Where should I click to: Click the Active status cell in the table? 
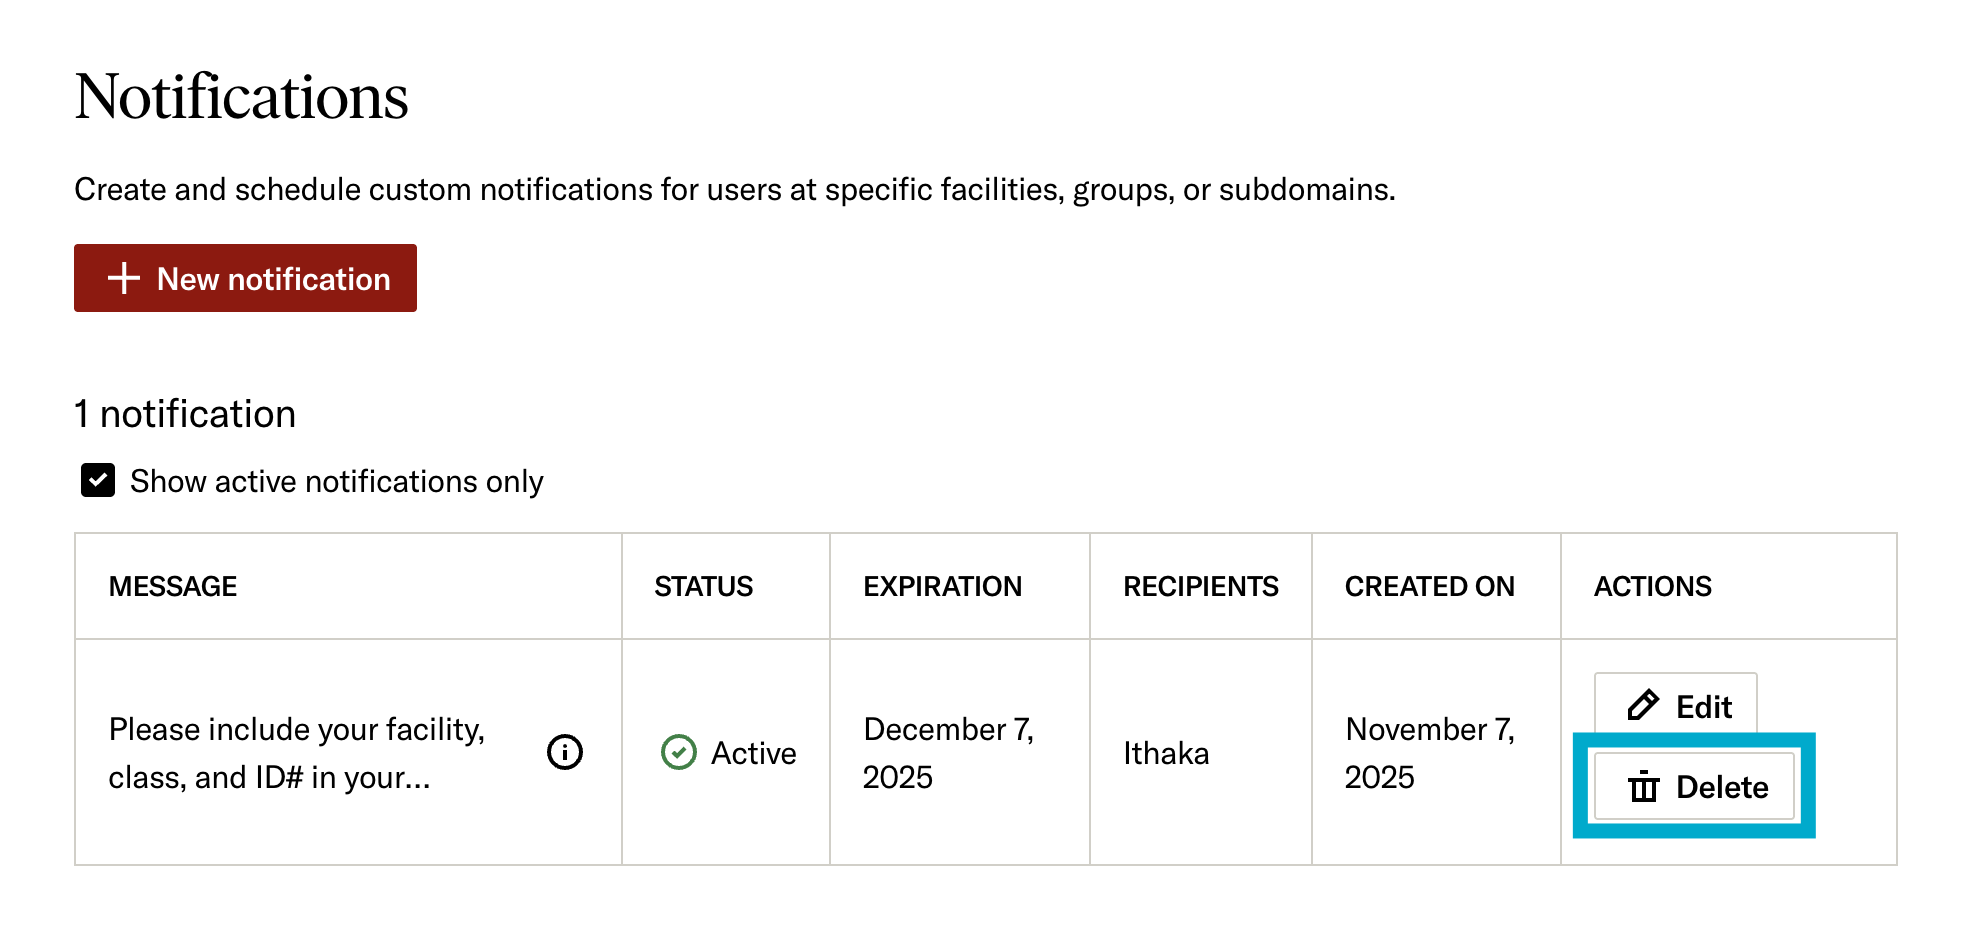point(727,753)
